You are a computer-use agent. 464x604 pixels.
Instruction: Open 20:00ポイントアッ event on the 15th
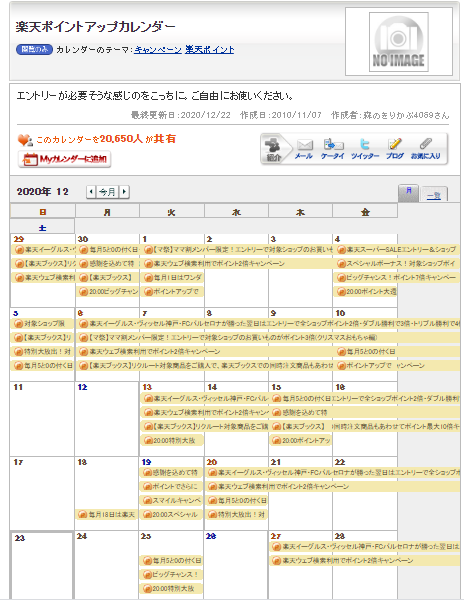click(x=301, y=440)
